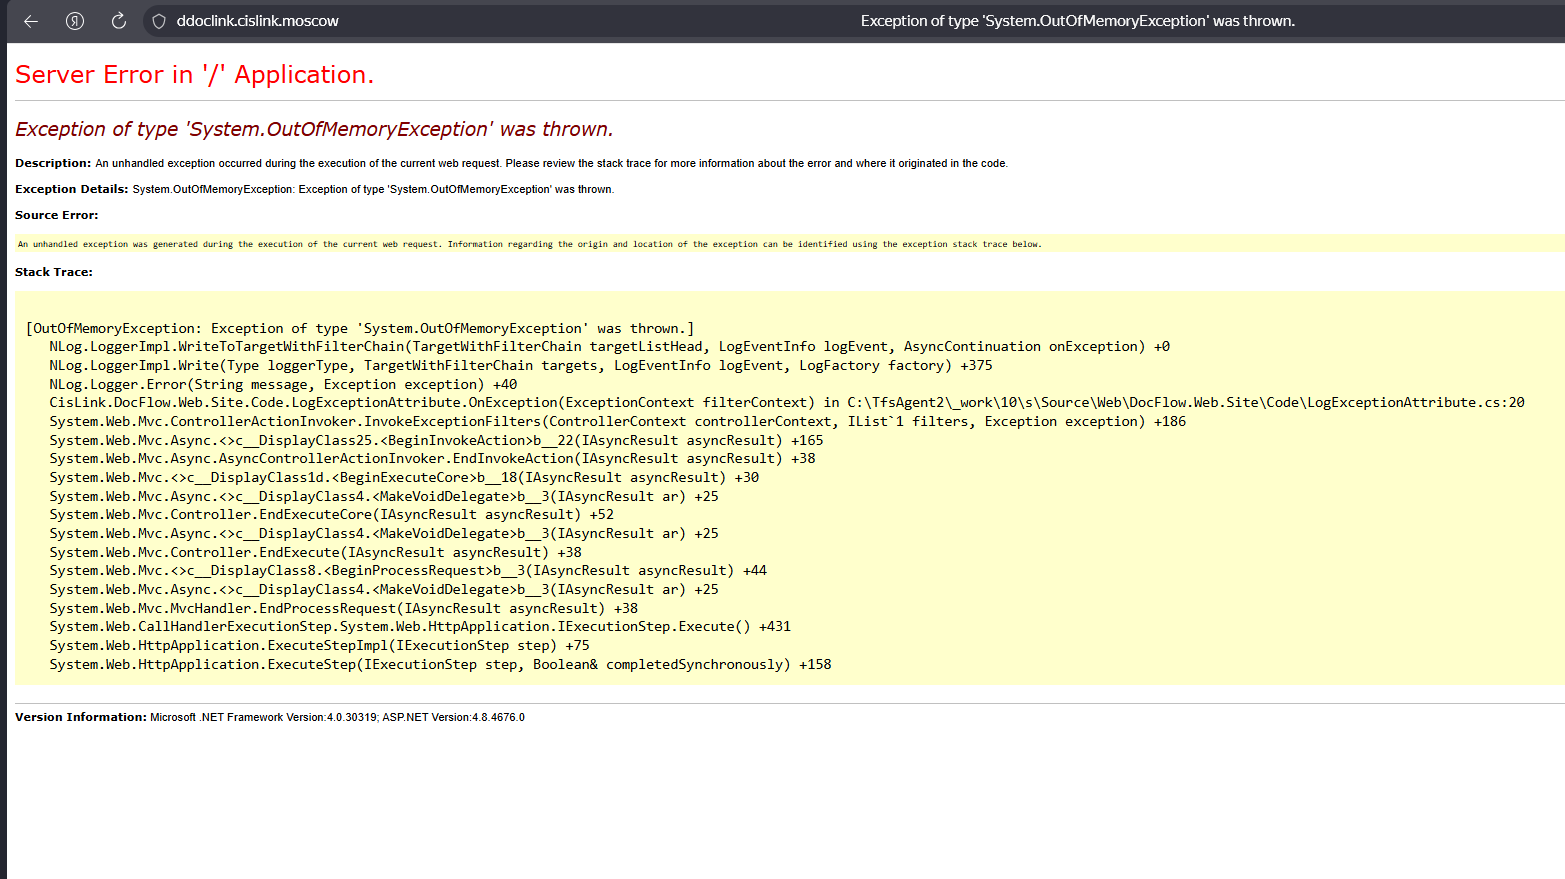Select the Controller.EndExecute +38 trace line
1565x879 pixels.
click(x=315, y=552)
